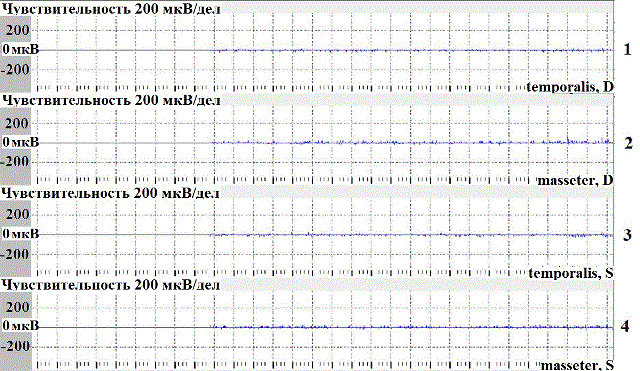Click the '-200' scale value in masseter, D channel

(x=16, y=162)
